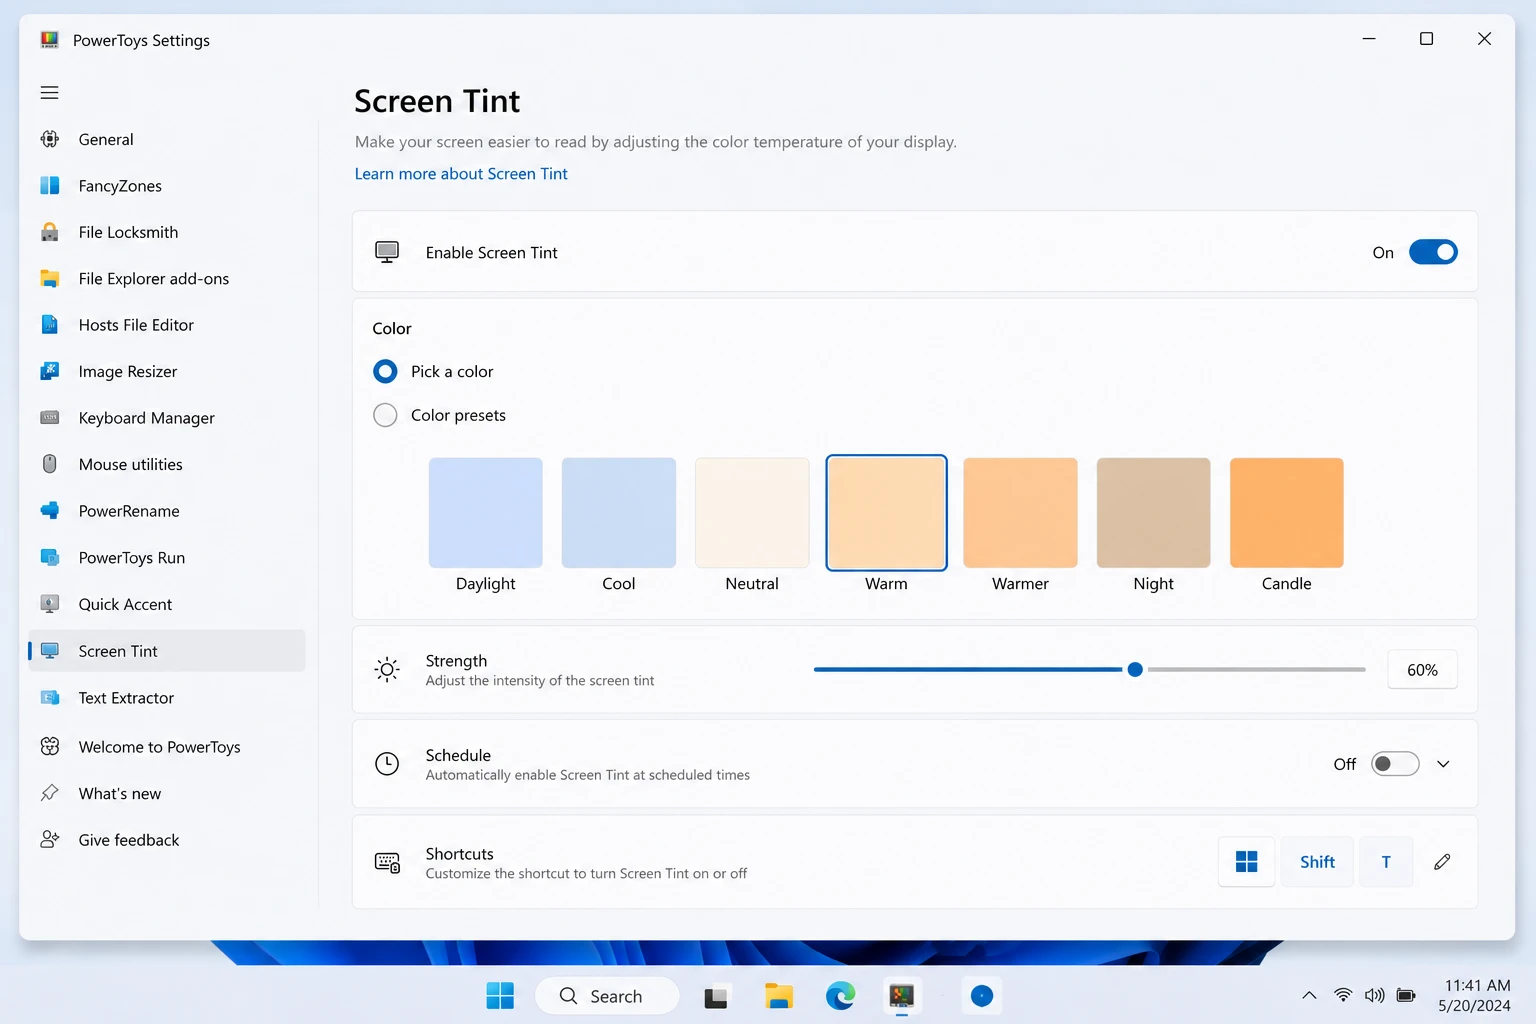
Task: Turn off Enable Screen Tint toggle
Action: coord(1433,252)
